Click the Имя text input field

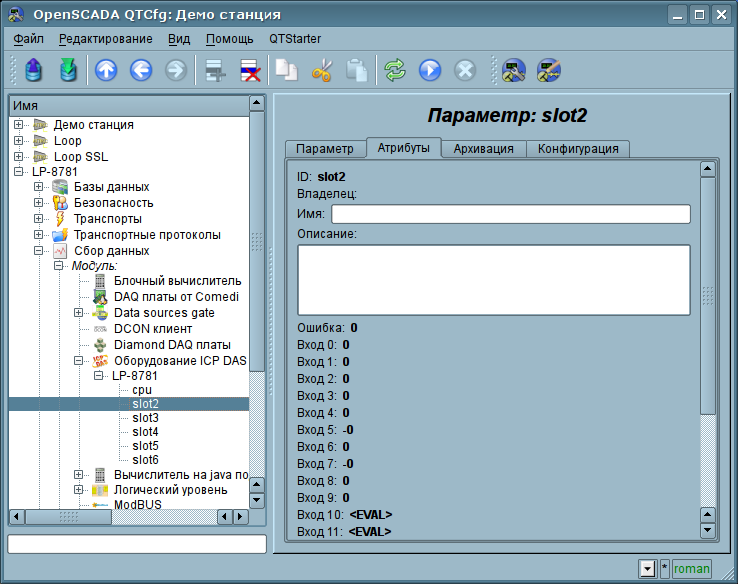[x=510, y=214]
